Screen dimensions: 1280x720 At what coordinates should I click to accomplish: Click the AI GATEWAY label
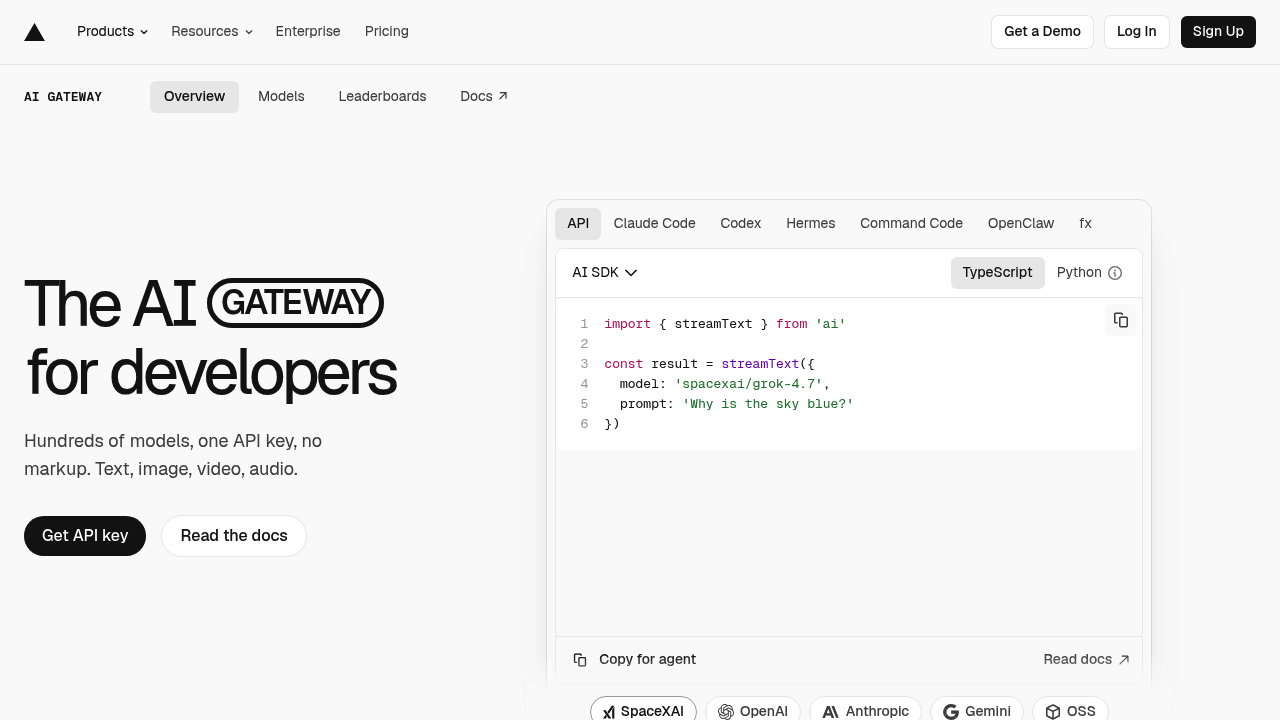coord(63,97)
